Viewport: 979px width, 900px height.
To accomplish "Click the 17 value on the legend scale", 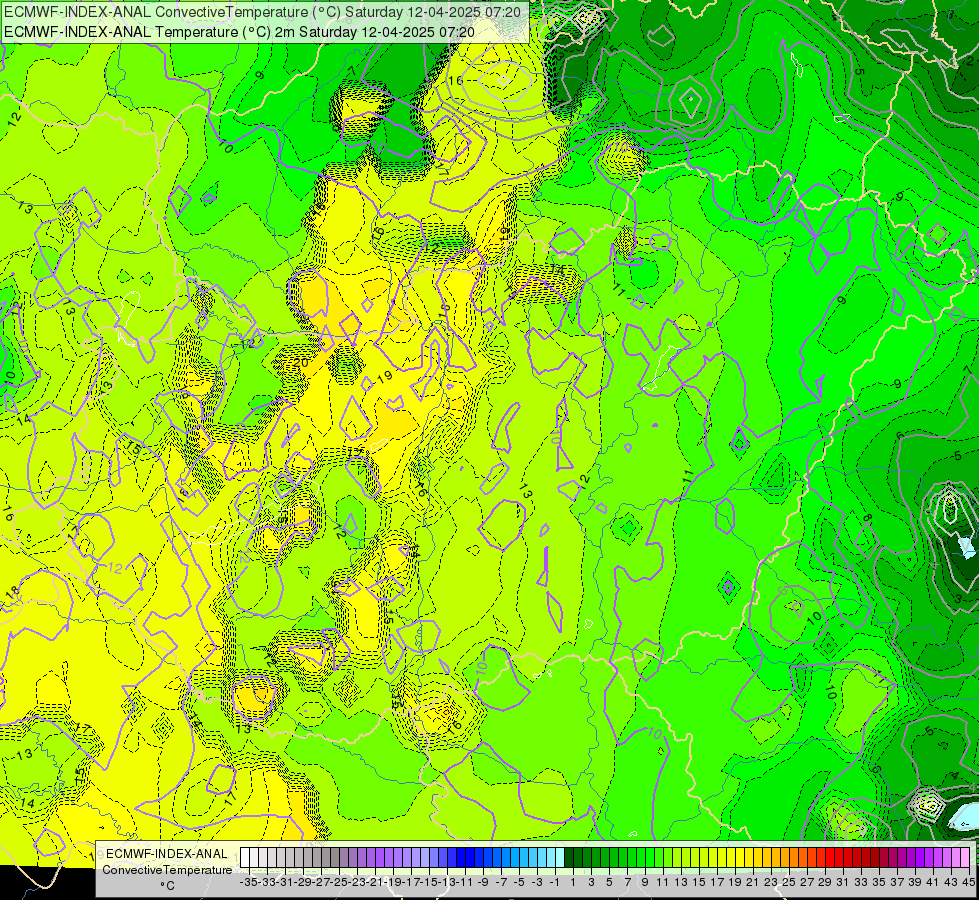I will [717, 882].
